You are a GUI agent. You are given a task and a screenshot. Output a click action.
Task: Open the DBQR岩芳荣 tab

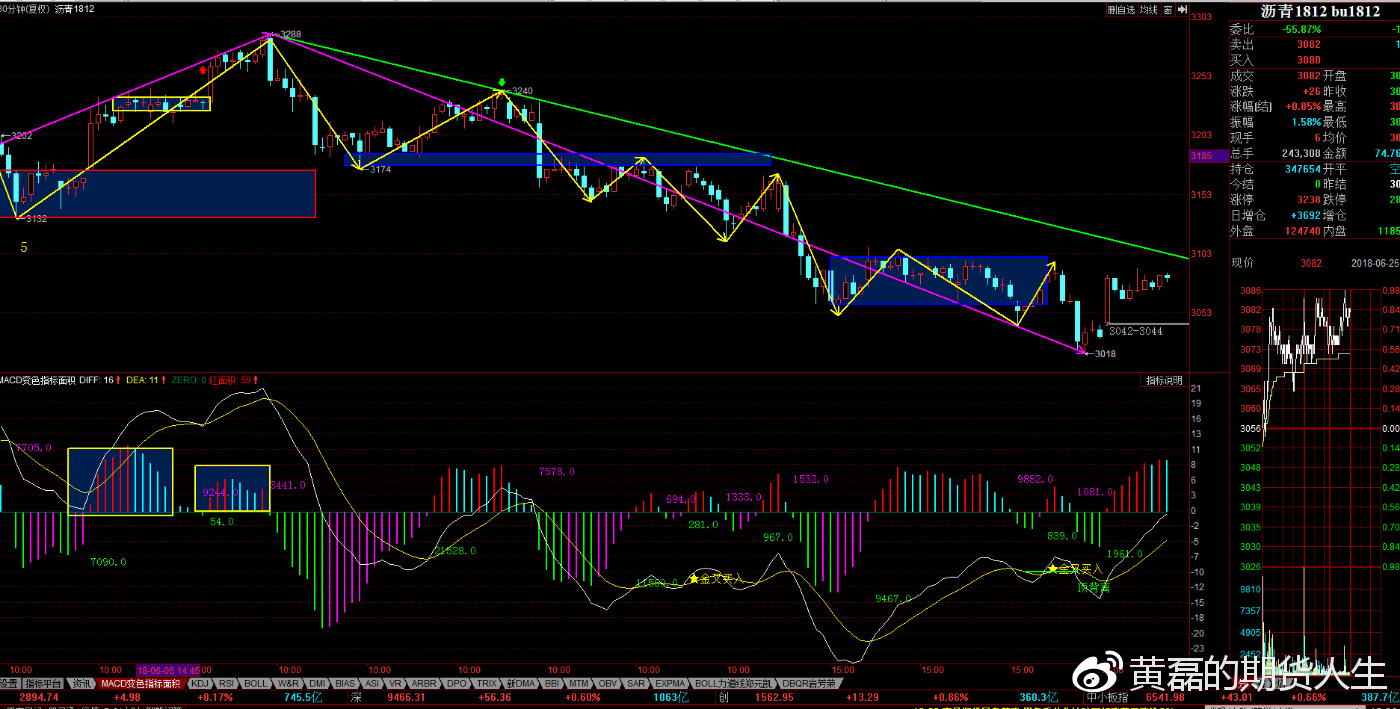809,684
